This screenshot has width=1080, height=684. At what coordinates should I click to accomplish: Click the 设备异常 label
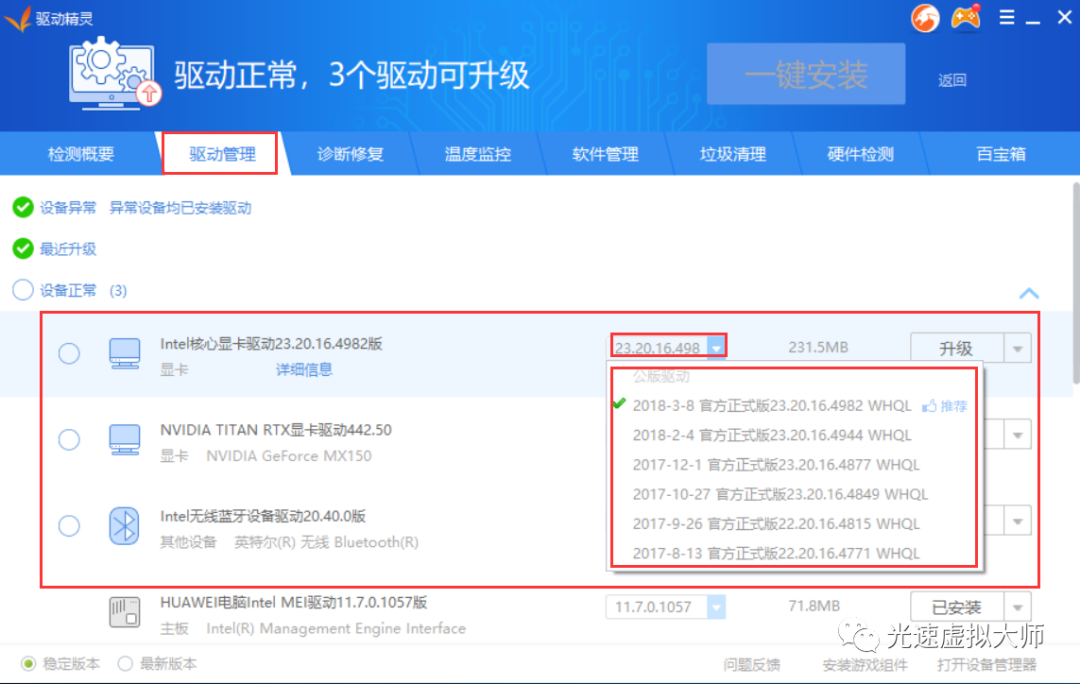(x=68, y=208)
